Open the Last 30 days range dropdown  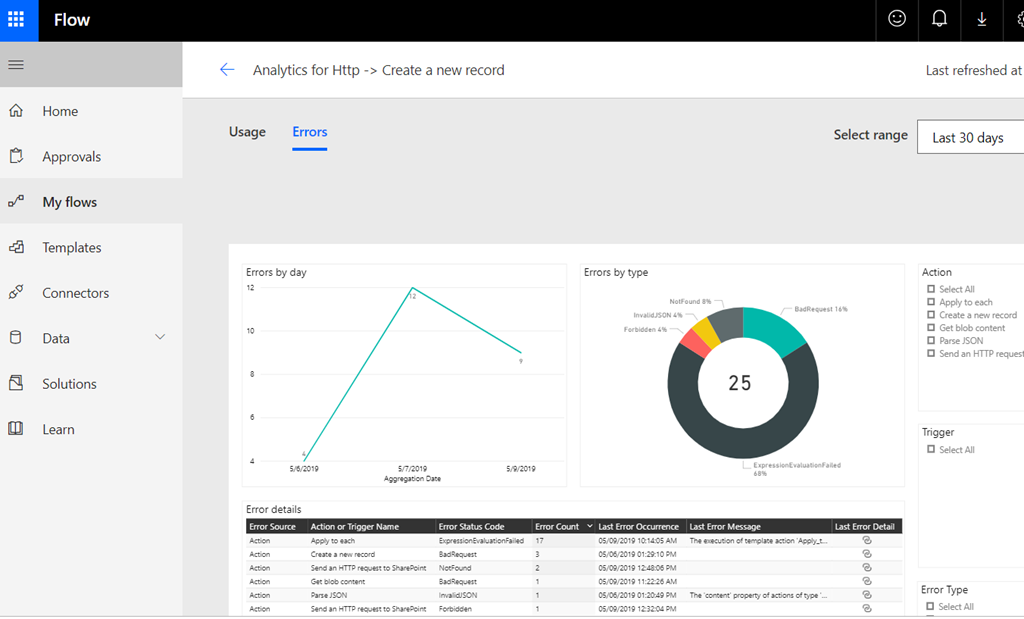[970, 137]
